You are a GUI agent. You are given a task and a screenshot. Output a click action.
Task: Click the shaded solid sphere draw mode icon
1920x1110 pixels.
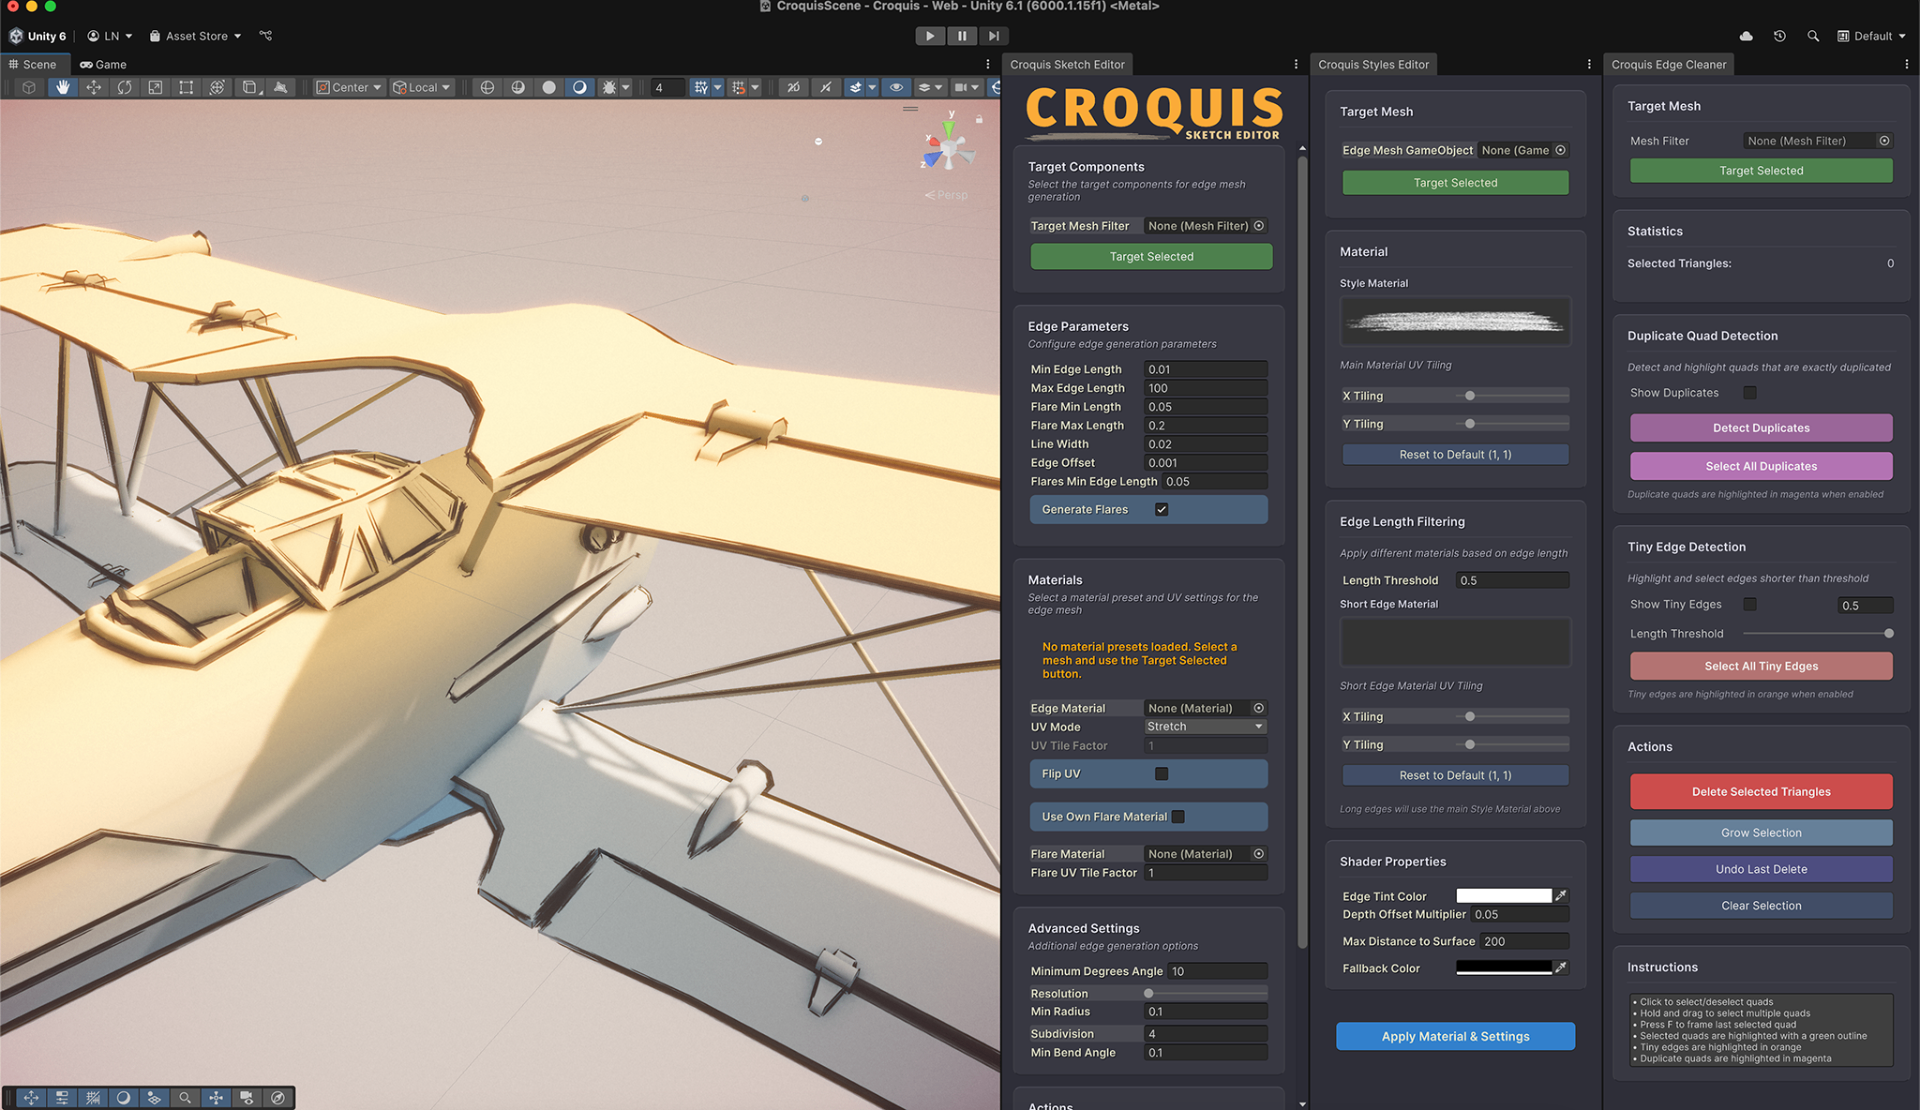549,88
